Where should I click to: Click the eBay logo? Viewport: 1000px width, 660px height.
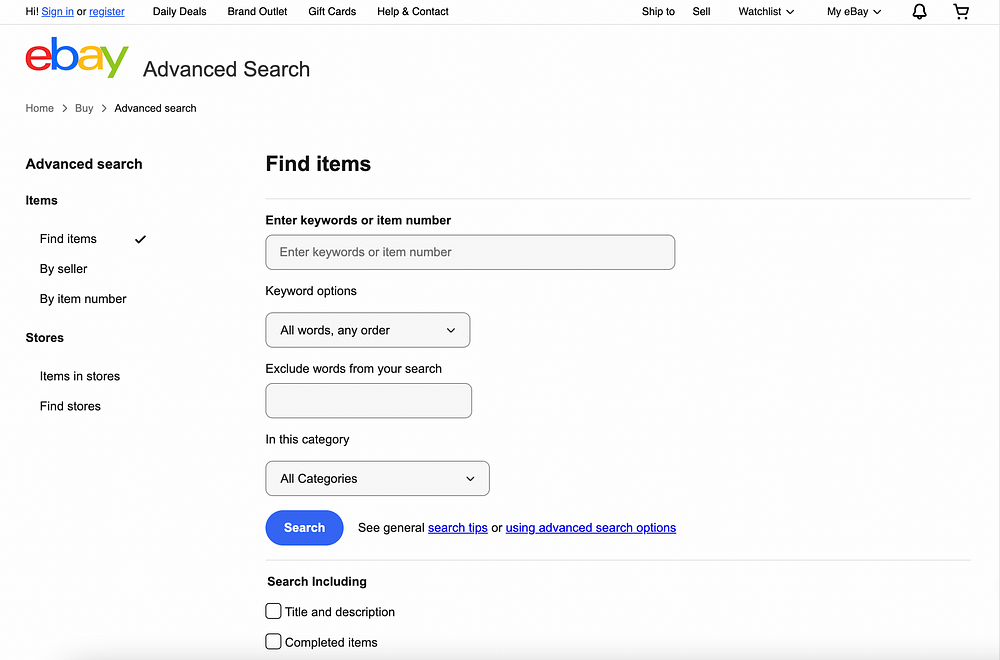(77, 57)
